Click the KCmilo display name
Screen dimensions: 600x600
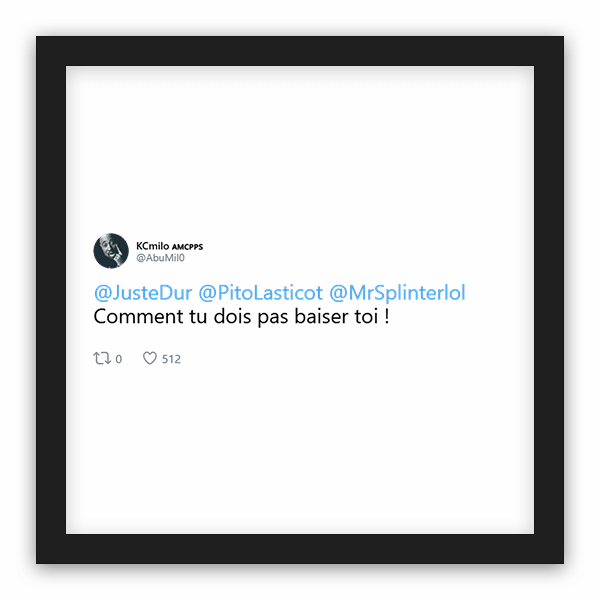152,246
